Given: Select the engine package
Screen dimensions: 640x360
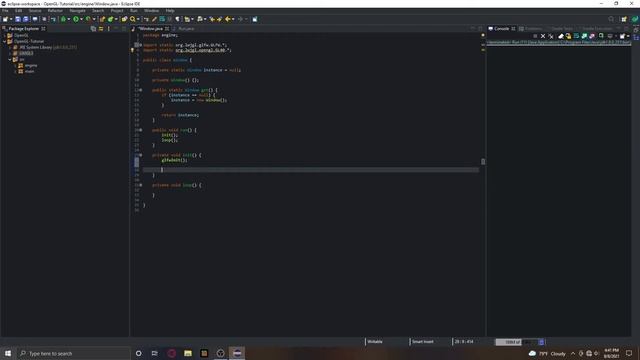Looking at the screenshot, I should pos(31,65).
